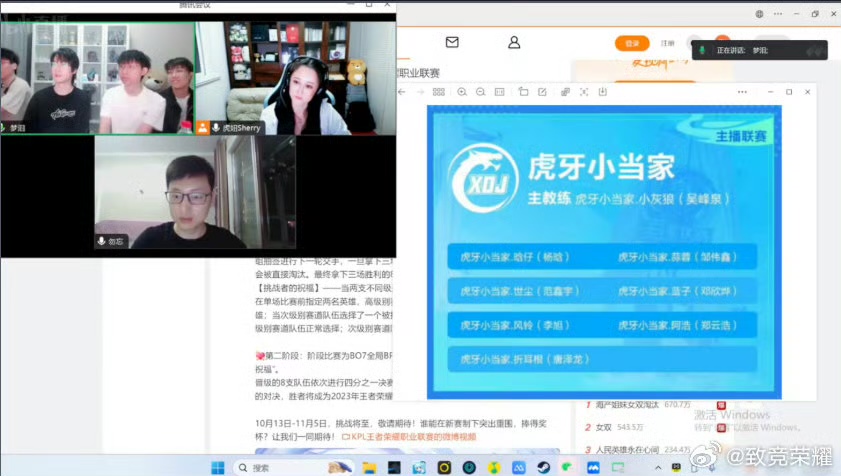
Task: Open the edit tool in image viewer
Action: point(542,92)
